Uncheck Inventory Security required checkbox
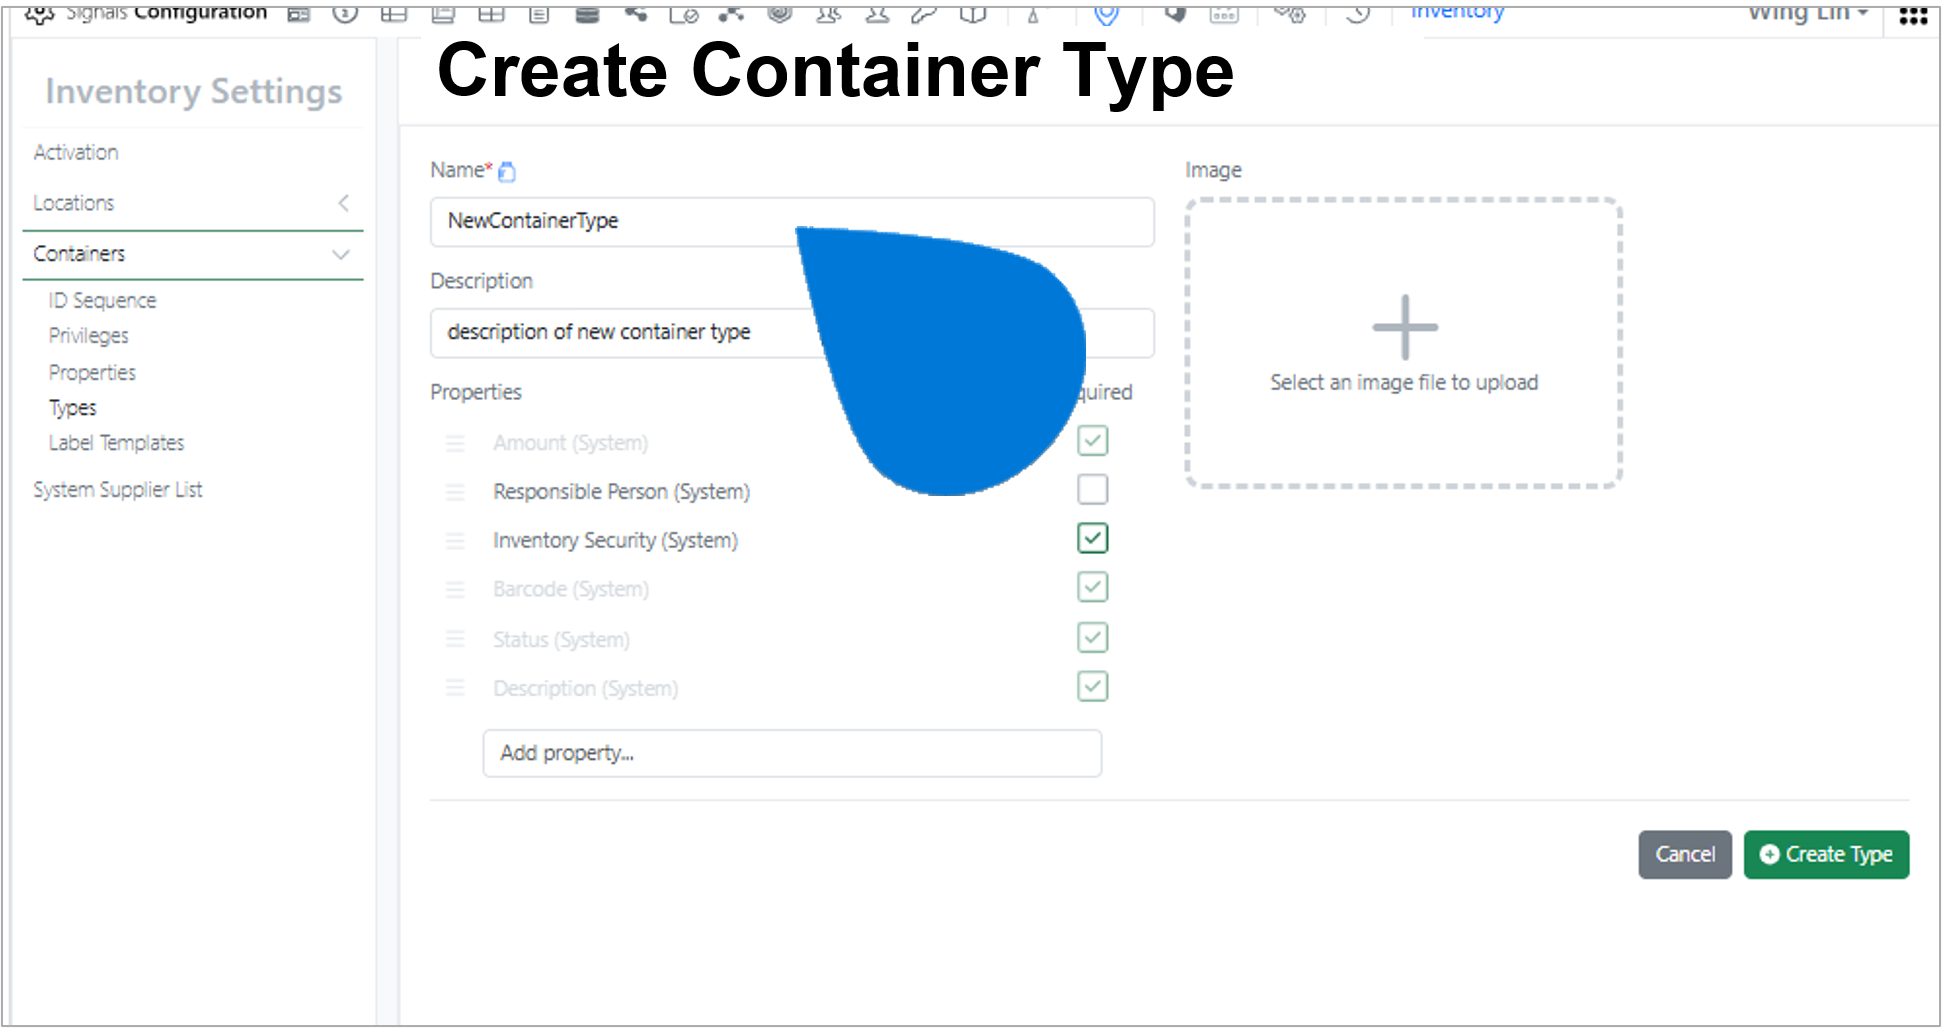 (x=1093, y=538)
